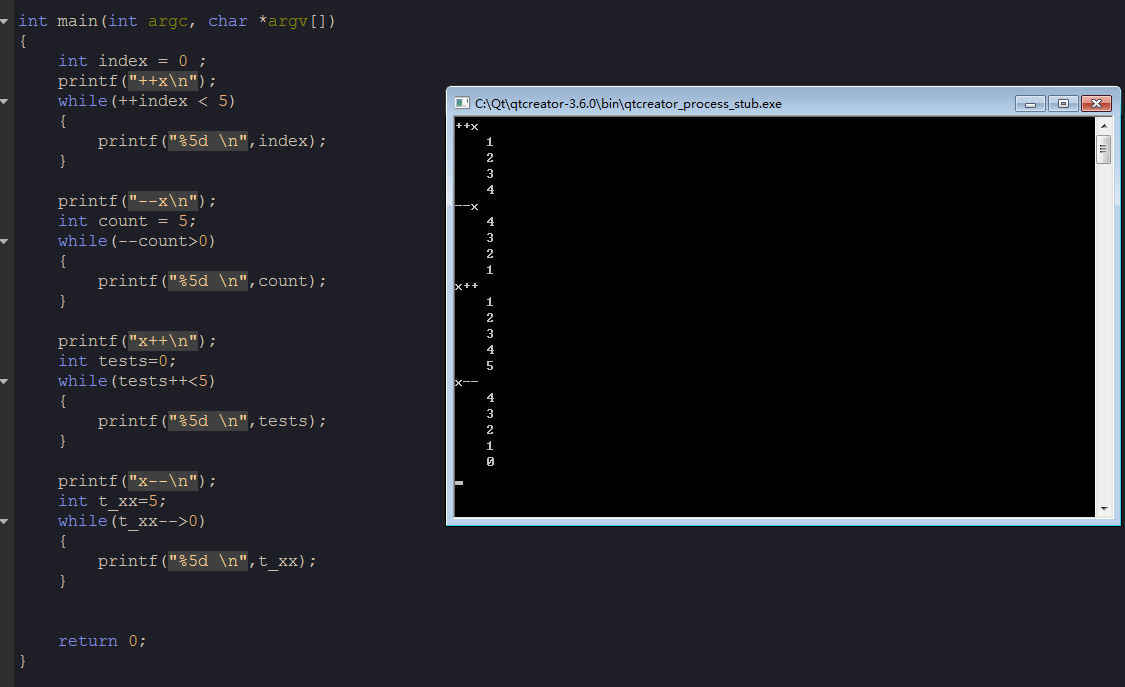Click the console window title text

[x=628, y=104]
